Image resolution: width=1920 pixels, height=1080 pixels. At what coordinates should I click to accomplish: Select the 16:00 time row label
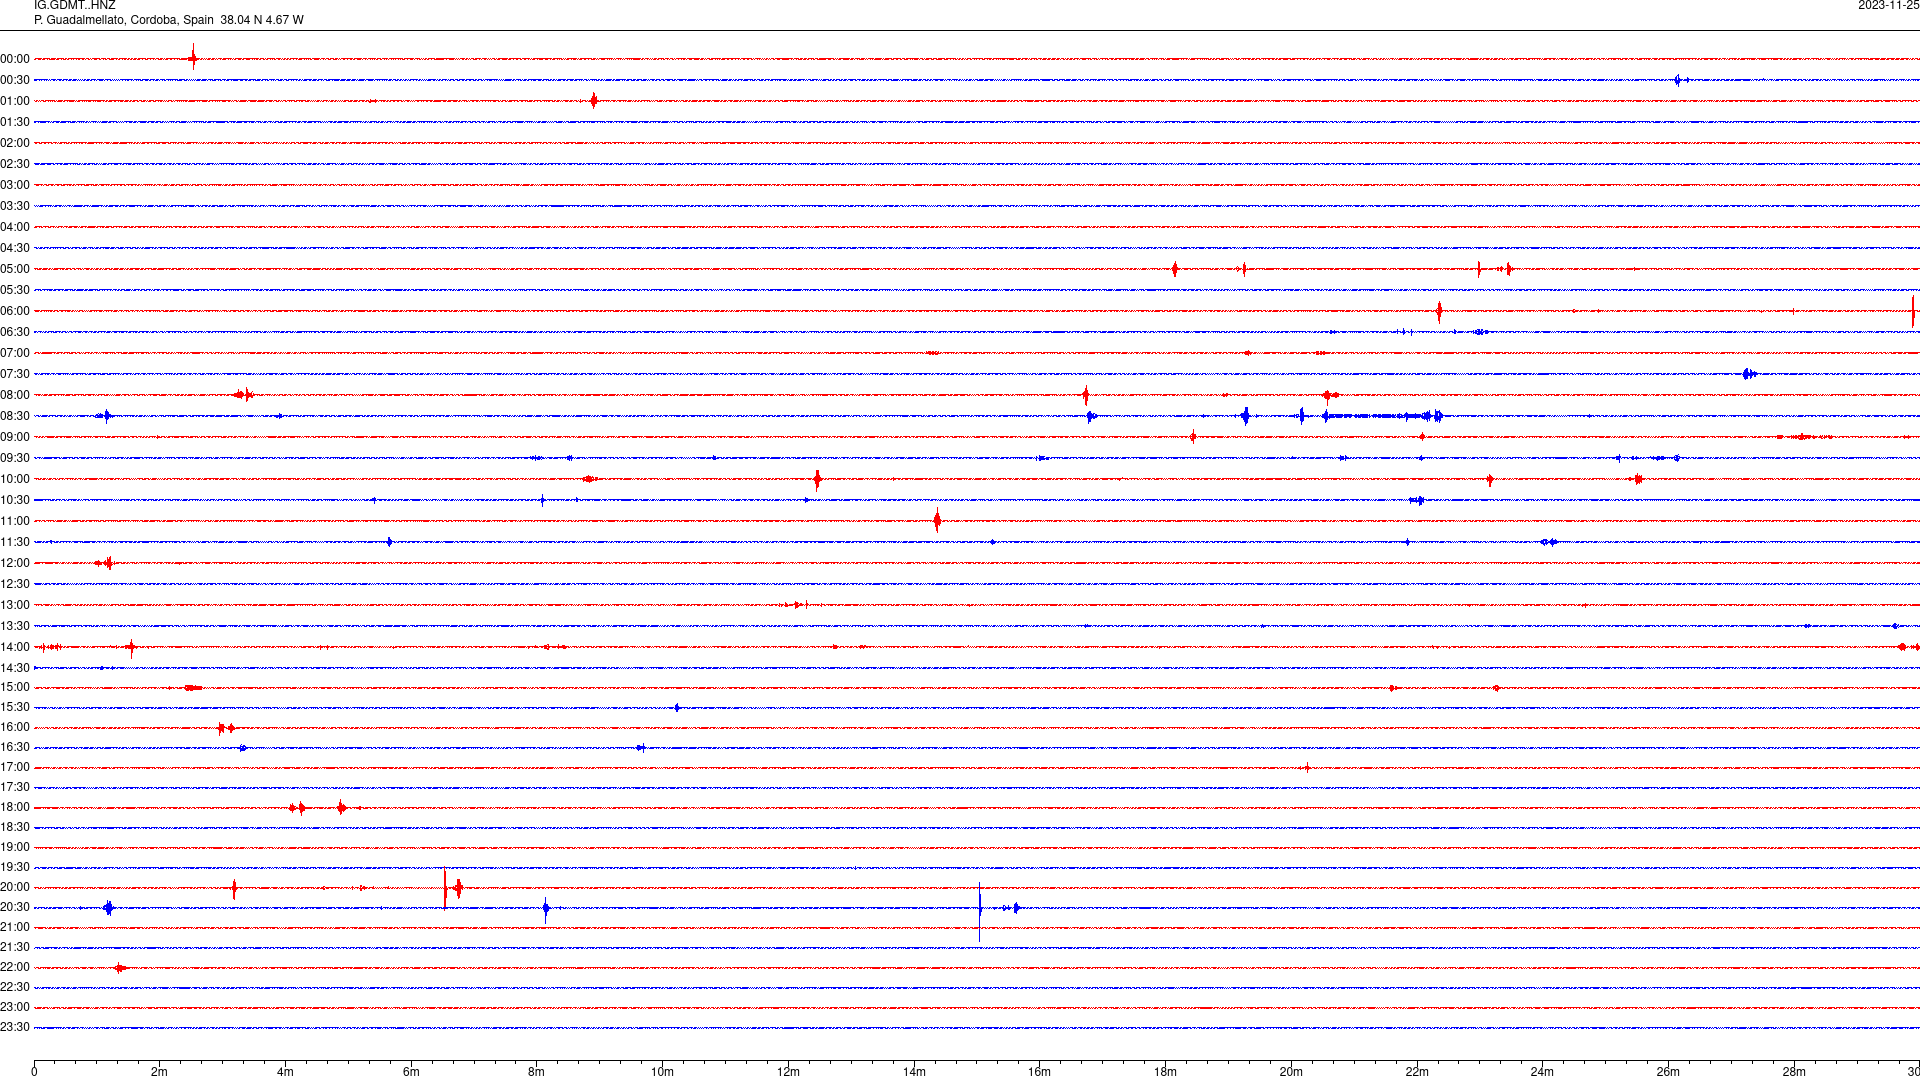(x=15, y=727)
